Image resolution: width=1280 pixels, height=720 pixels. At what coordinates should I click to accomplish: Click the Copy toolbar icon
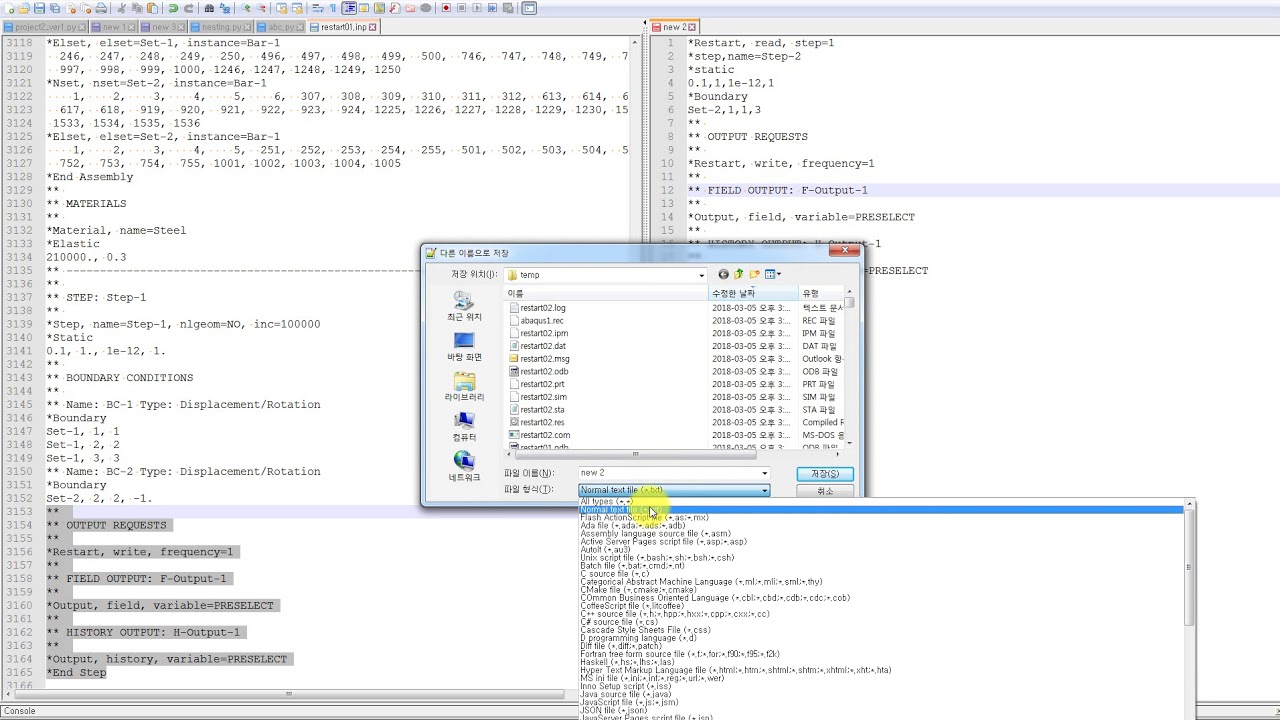coord(137,8)
